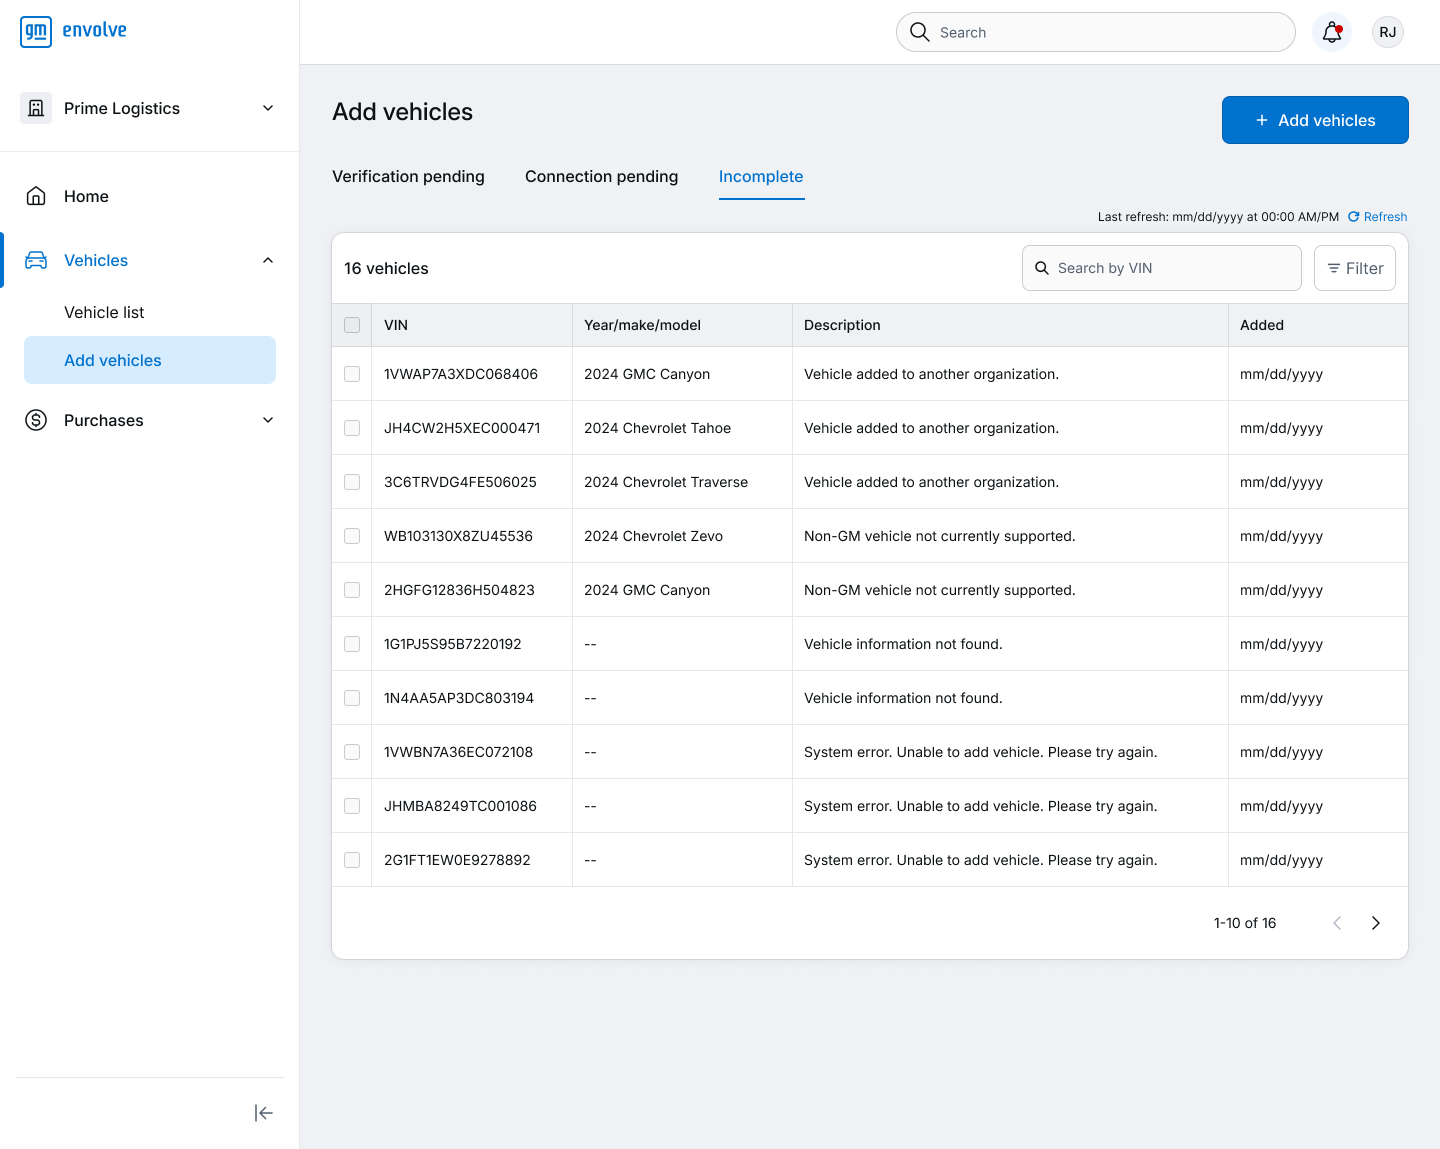
Task: Open the RJ user avatar menu
Action: tap(1387, 32)
